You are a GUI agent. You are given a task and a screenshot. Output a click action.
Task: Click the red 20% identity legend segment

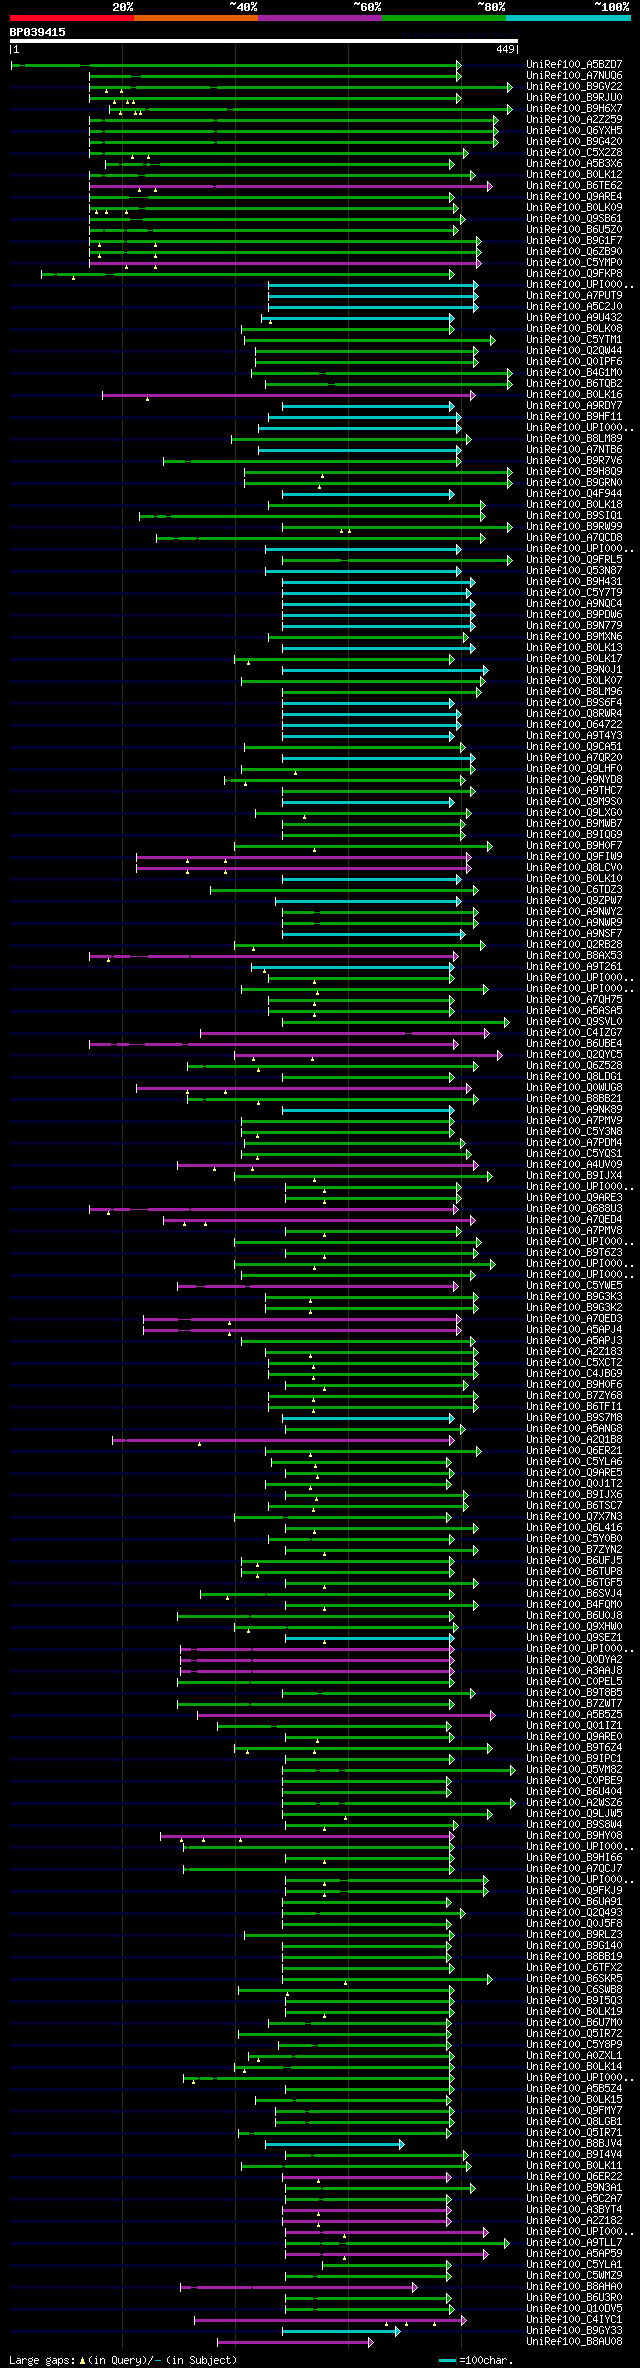(x=72, y=18)
